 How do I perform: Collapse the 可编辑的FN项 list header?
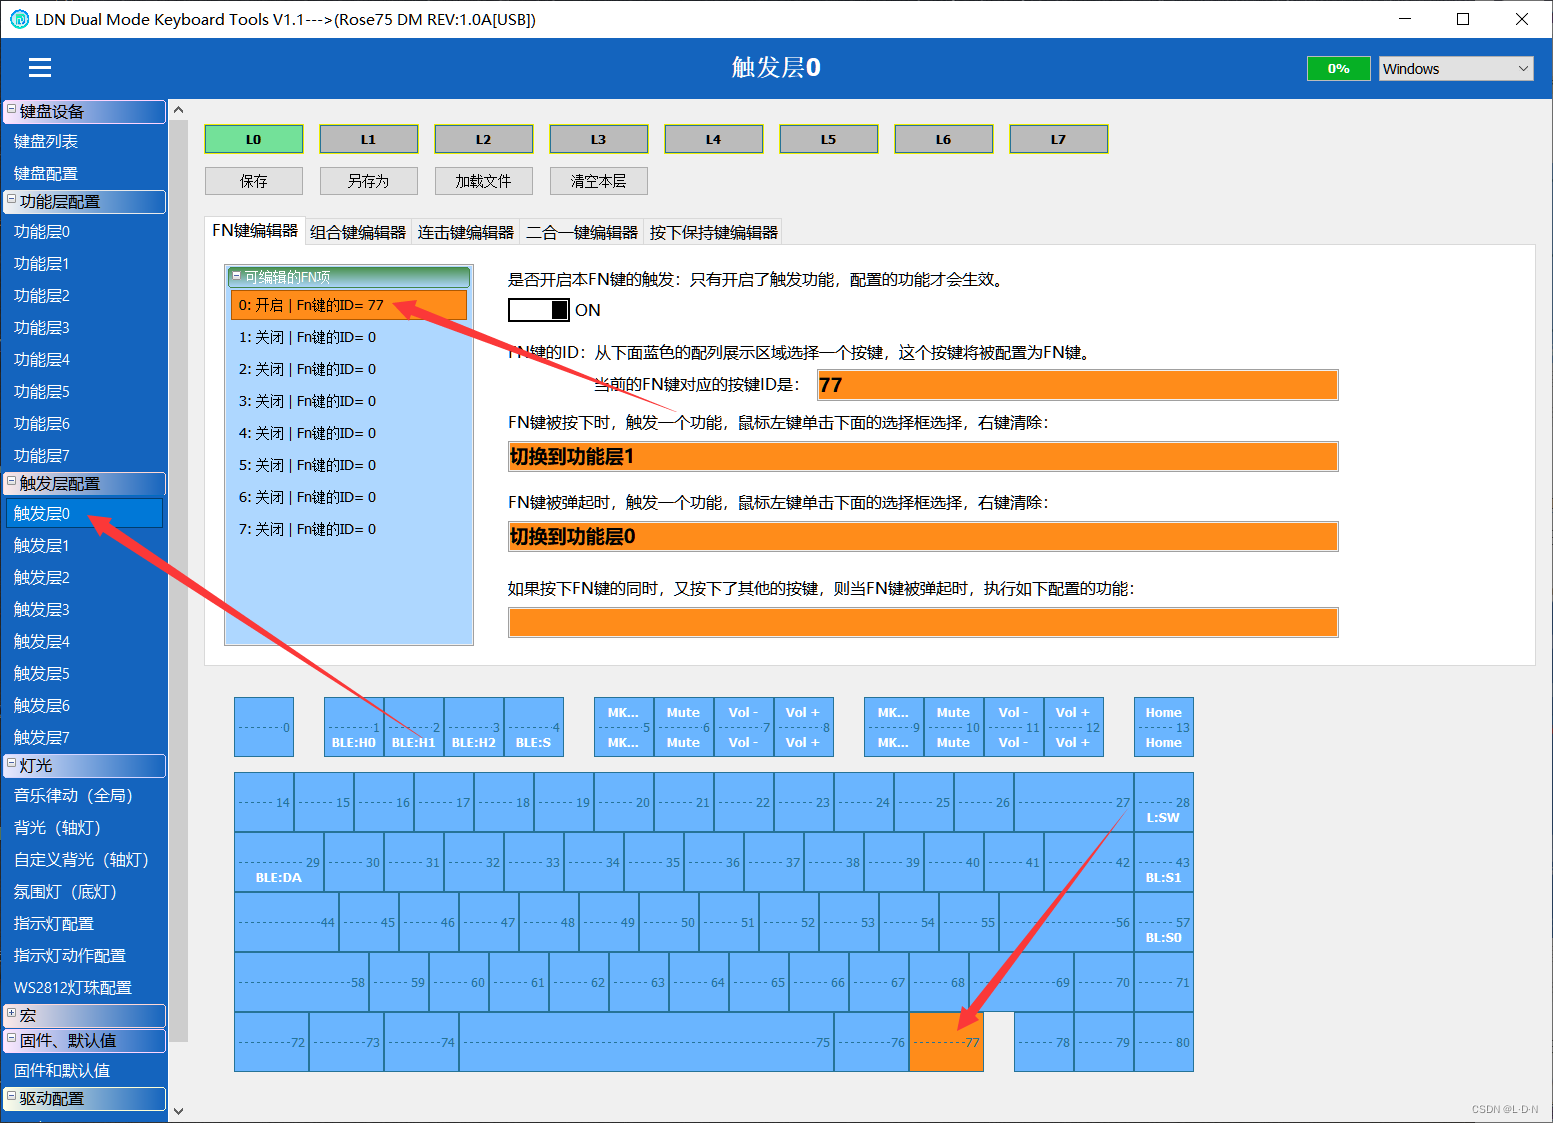237,276
